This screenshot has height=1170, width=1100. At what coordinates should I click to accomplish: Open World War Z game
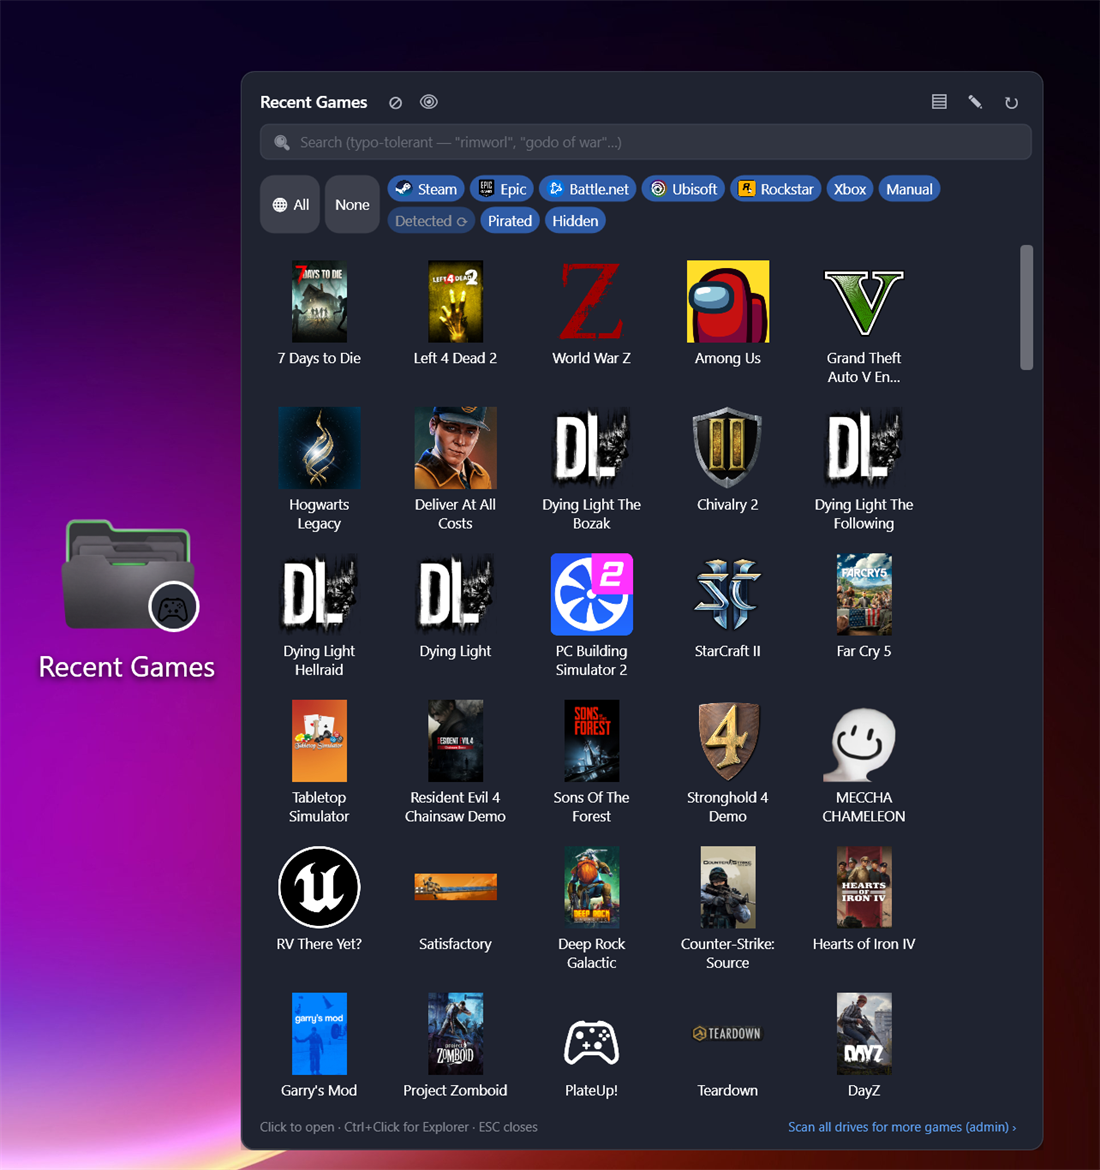(591, 301)
